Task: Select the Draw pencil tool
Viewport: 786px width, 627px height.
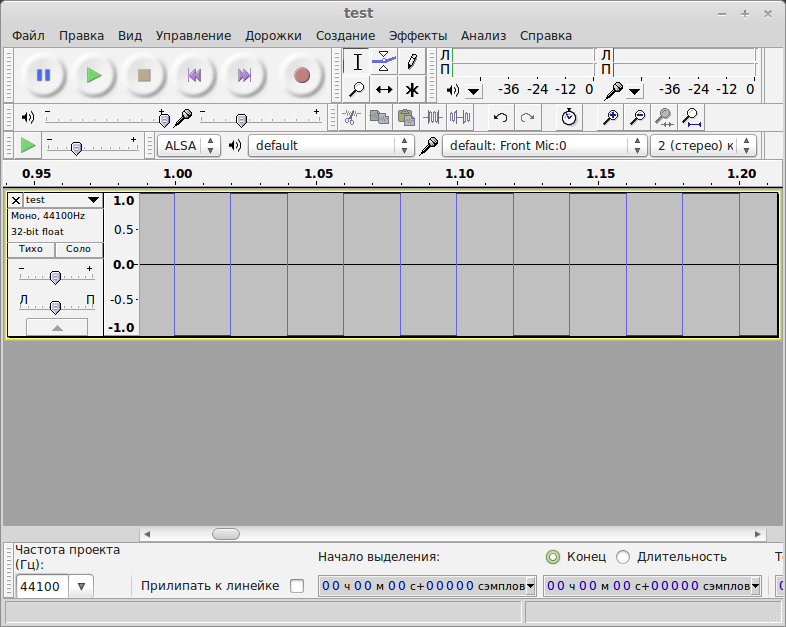Action: [411, 62]
